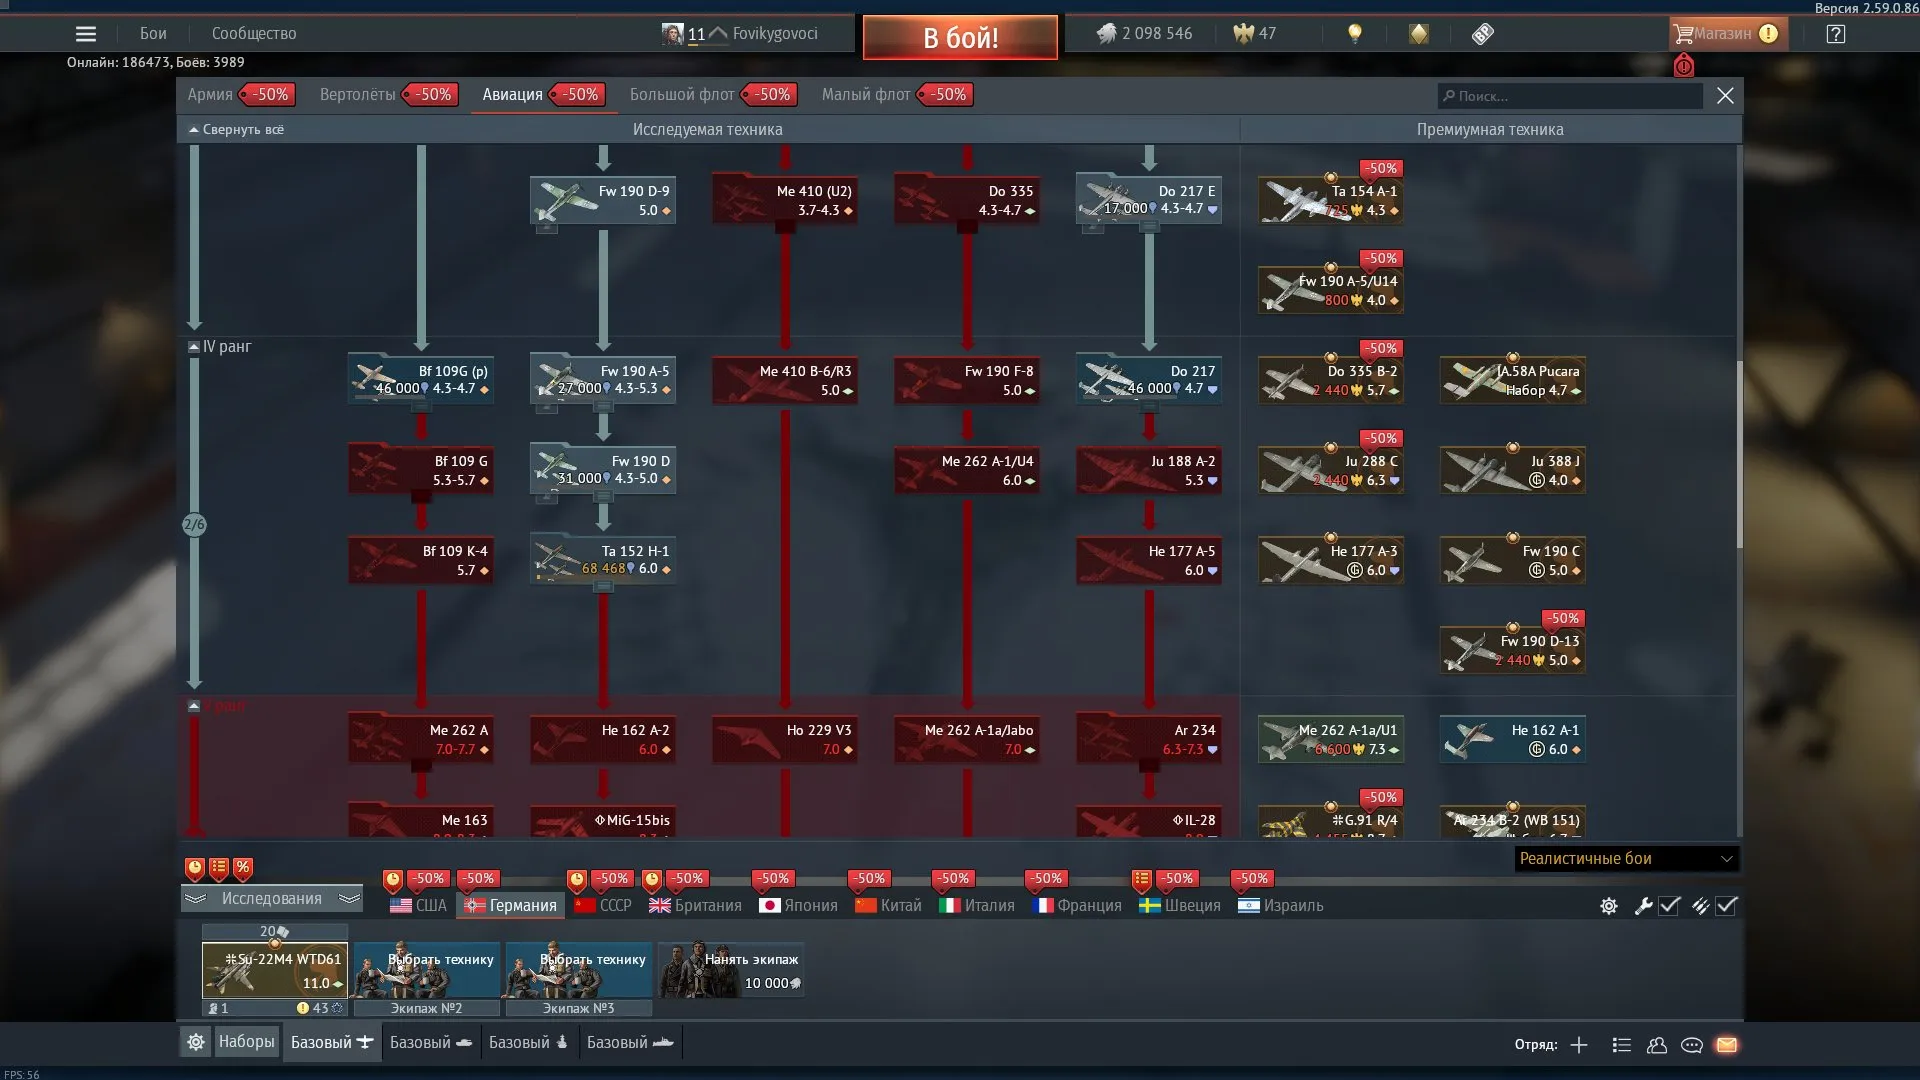The height and width of the screenshot is (1080, 1920).
Task: Click the Наборы presets button
Action: point(246,1042)
